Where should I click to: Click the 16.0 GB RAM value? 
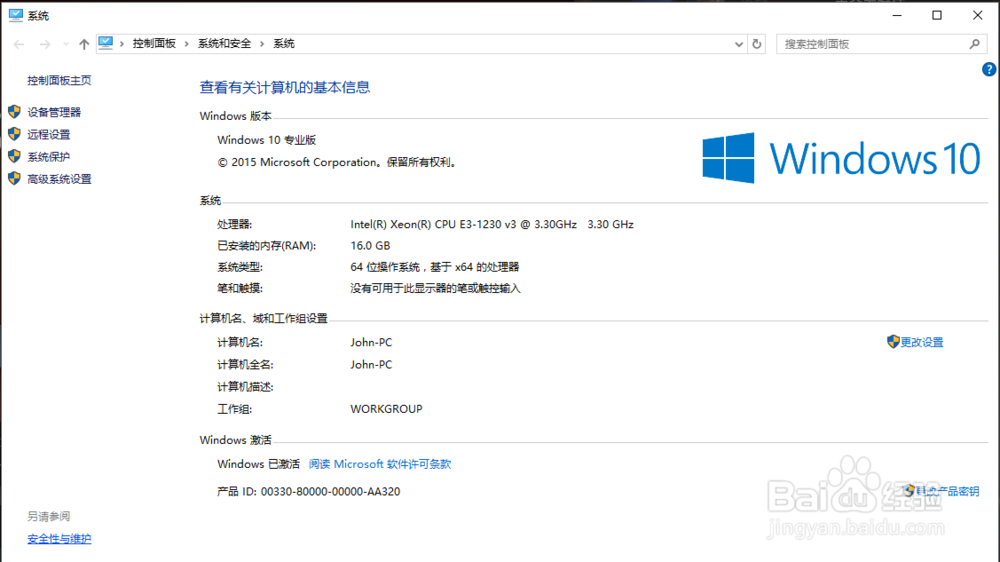pos(370,246)
